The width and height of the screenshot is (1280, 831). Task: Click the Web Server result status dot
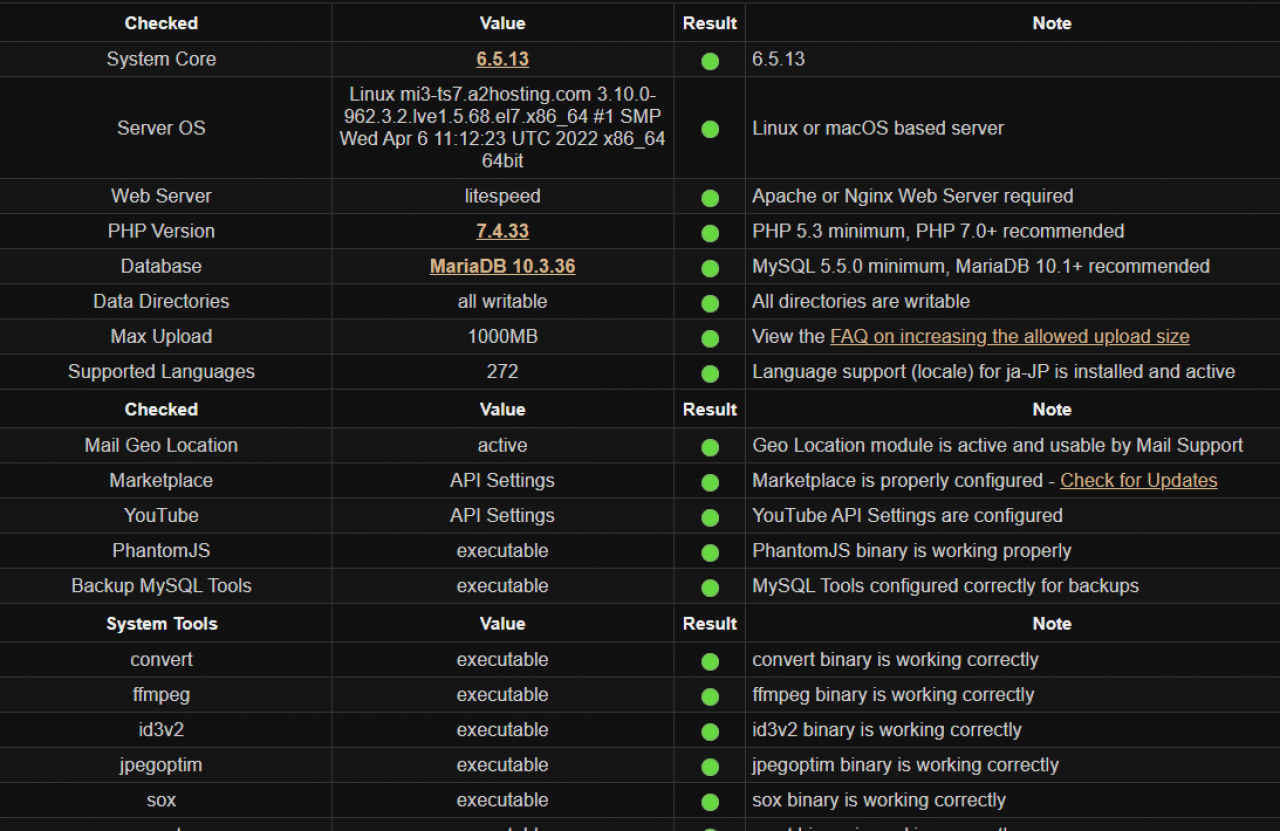[x=710, y=197]
